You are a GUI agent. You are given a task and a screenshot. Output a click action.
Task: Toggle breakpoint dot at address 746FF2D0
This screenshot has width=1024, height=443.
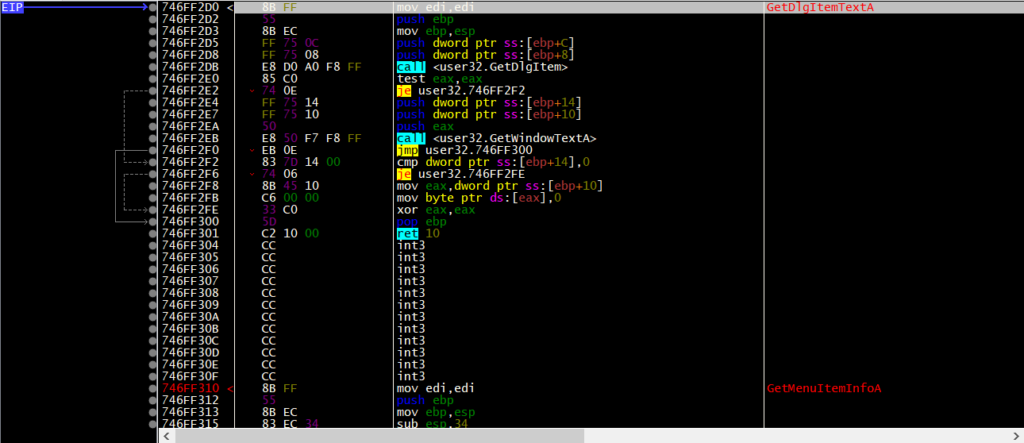coord(153,8)
